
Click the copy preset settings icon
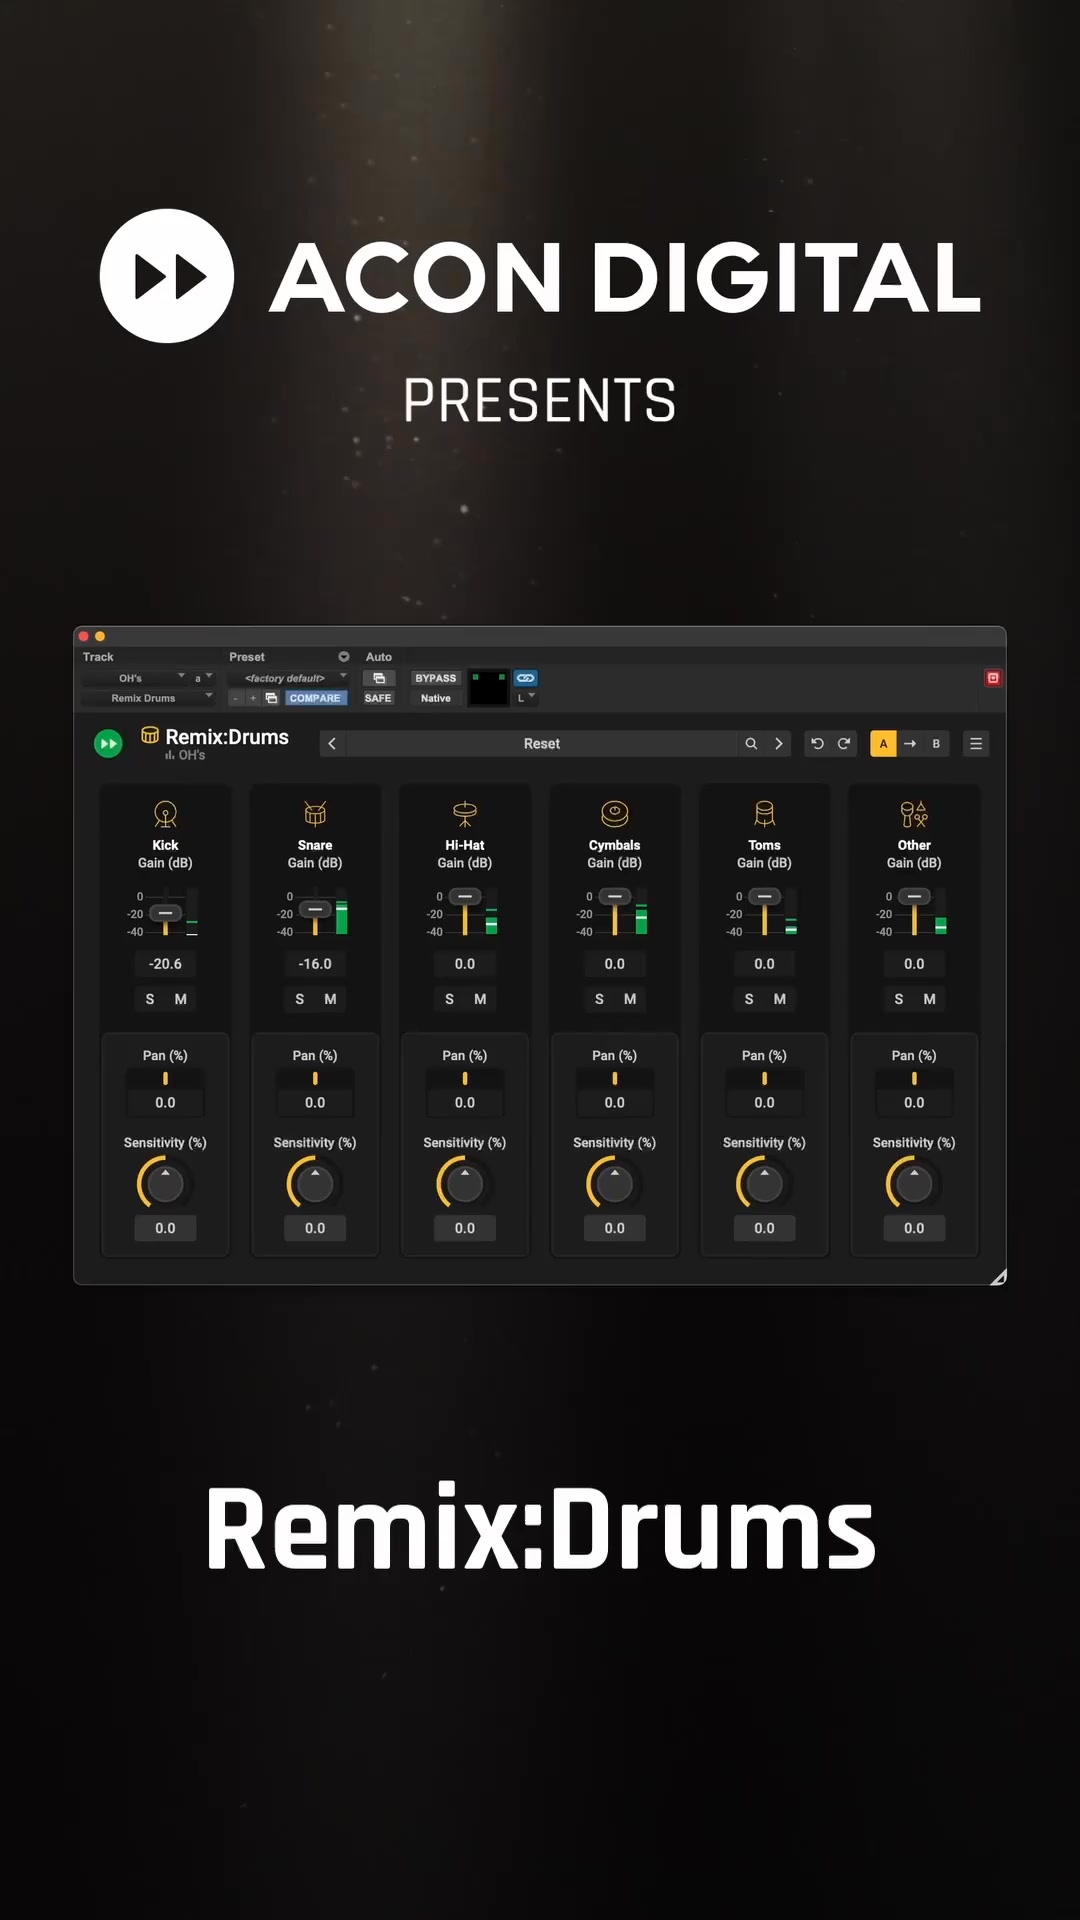271,698
